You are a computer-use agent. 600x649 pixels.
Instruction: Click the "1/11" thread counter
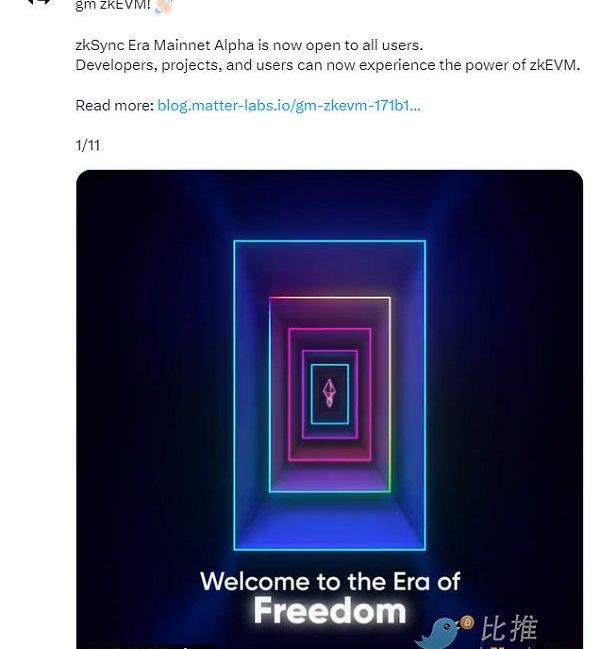[x=88, y=145]
